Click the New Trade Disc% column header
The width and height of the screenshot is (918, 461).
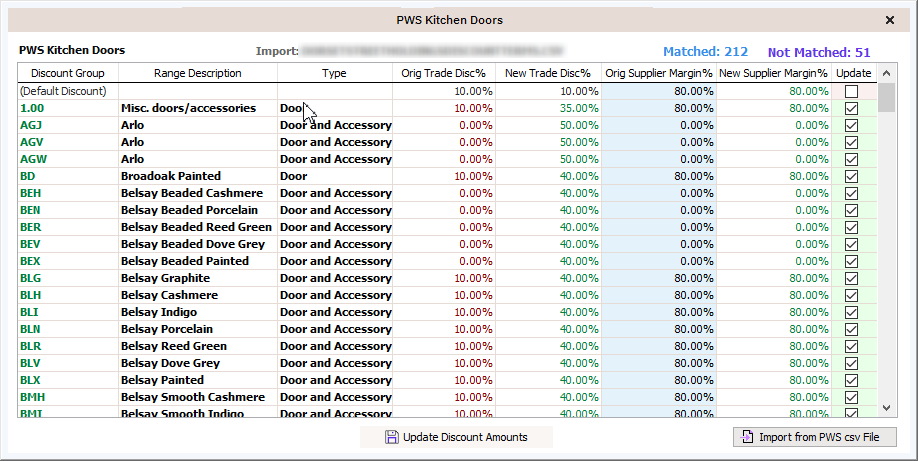[x=548, y=73]
